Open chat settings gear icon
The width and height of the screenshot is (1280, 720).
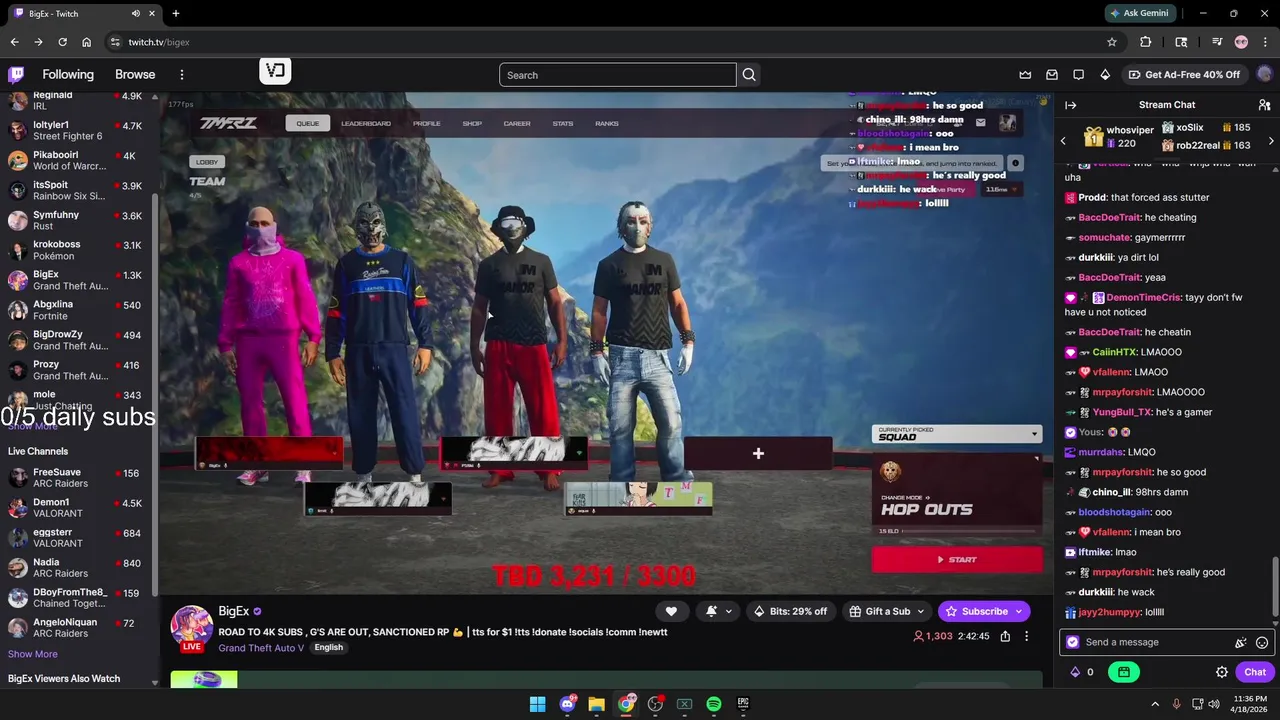coord(1222,672)
